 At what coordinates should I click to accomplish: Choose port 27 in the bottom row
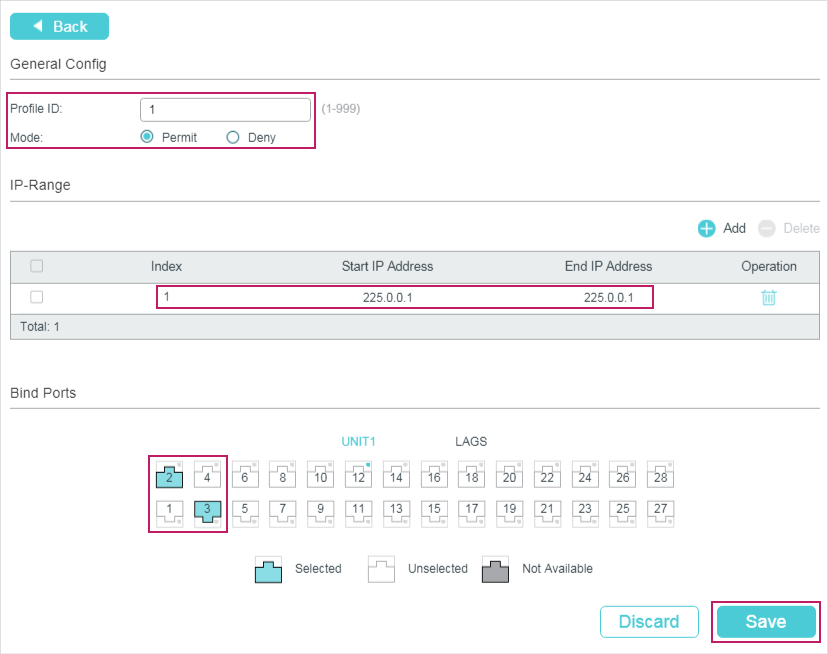[660, 512]
